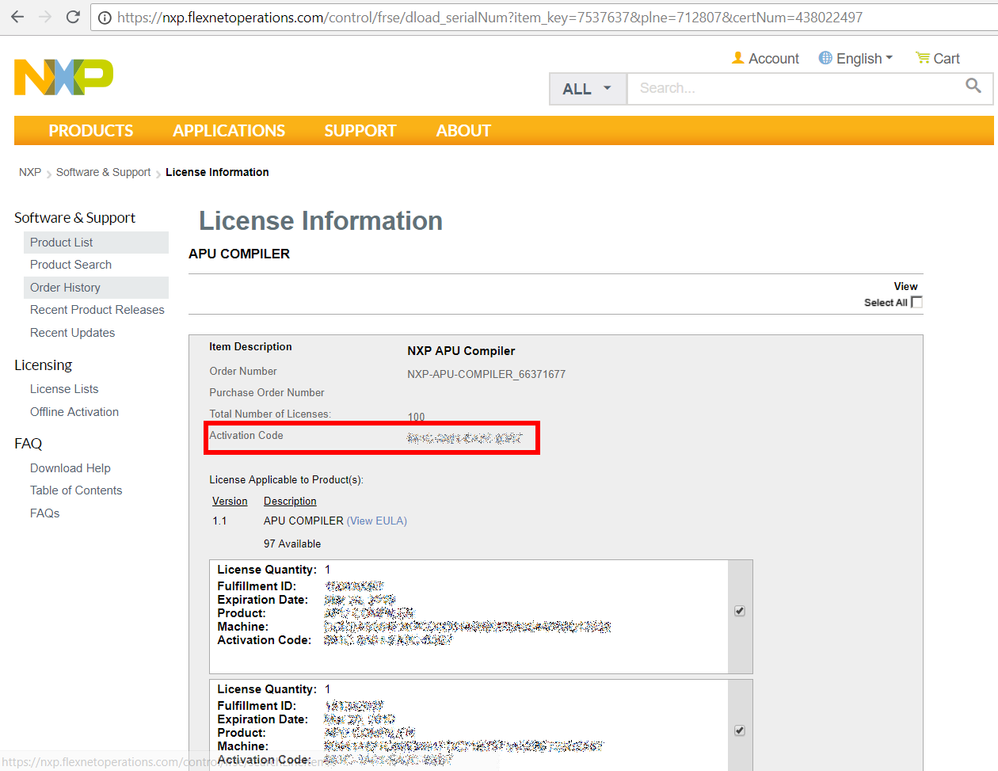
Task: Open the shopping Cart
Action: click(x=936, y=58)
